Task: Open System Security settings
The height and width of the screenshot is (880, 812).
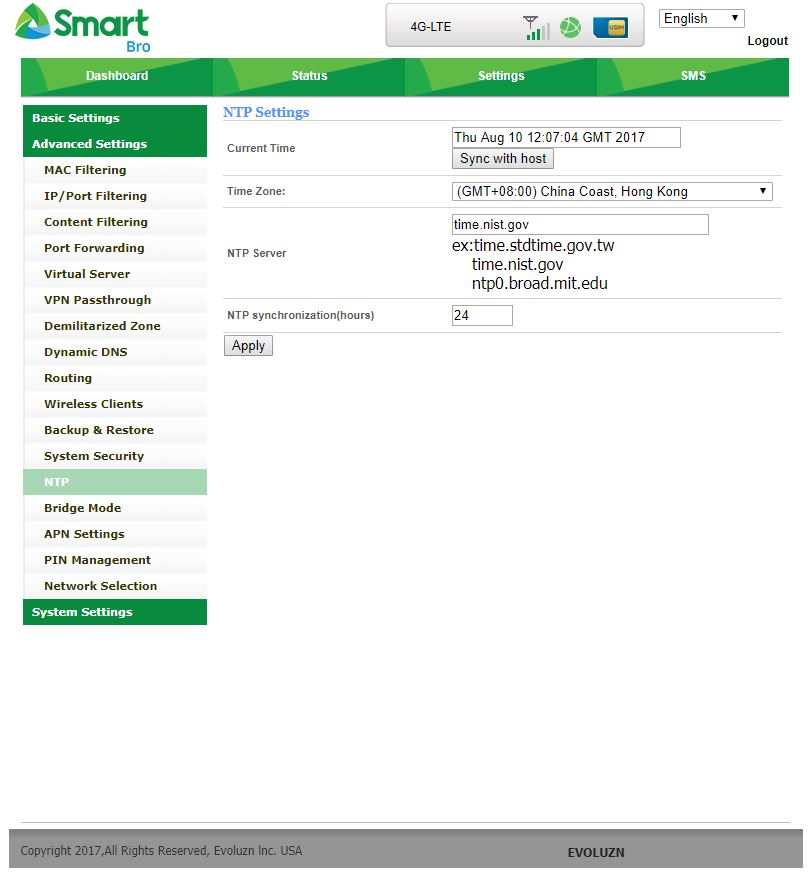Action: point(115,456)
